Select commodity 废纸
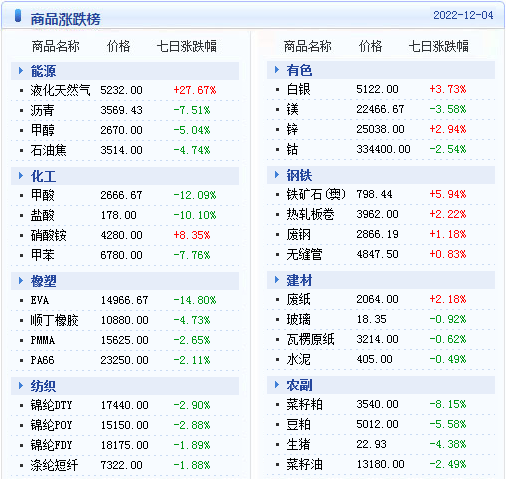Screen dimensions: 506x479 (298, 299)
